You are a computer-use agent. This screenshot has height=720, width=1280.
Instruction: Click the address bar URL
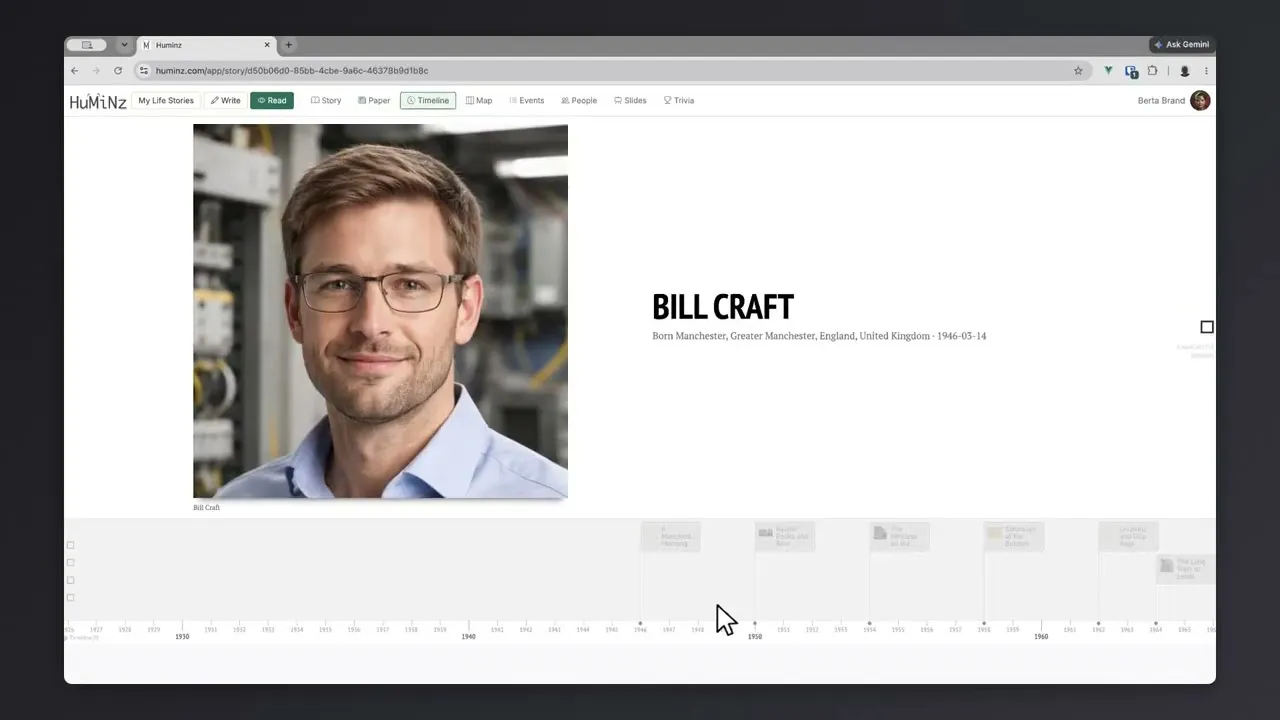pyautogui.click(x=292, y=71)
